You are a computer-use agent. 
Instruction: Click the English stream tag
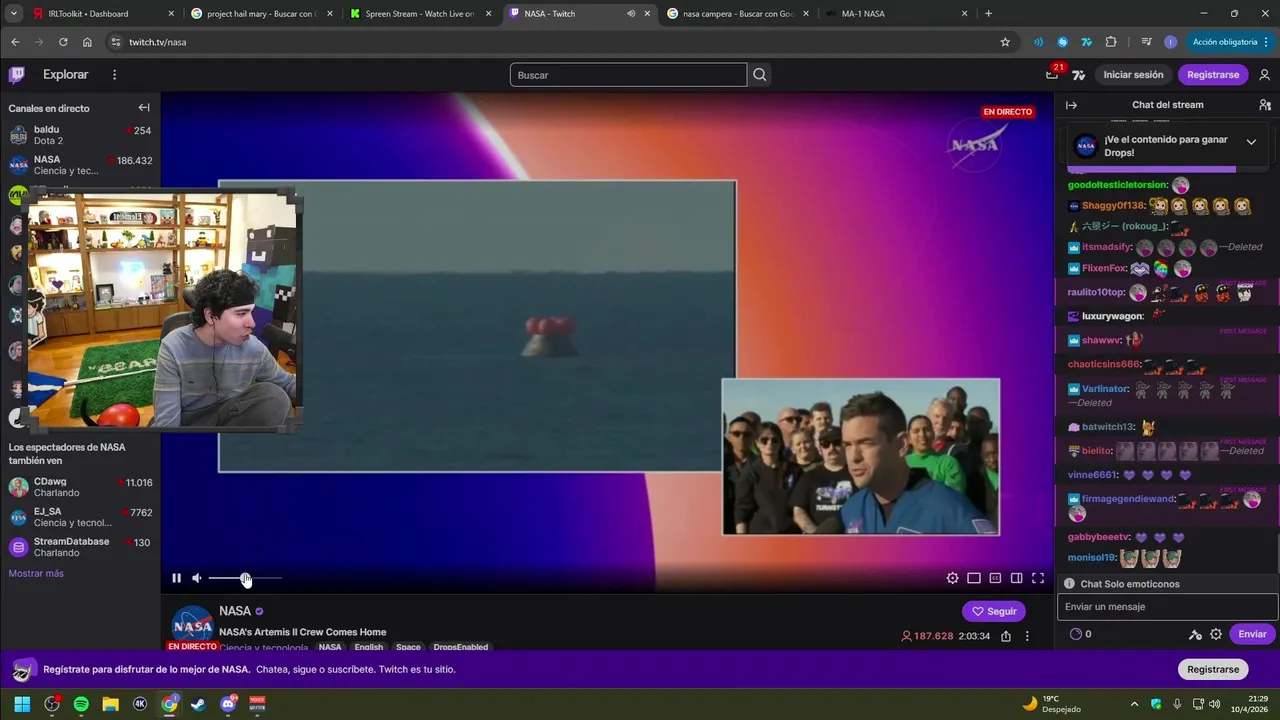click(368, 647)
